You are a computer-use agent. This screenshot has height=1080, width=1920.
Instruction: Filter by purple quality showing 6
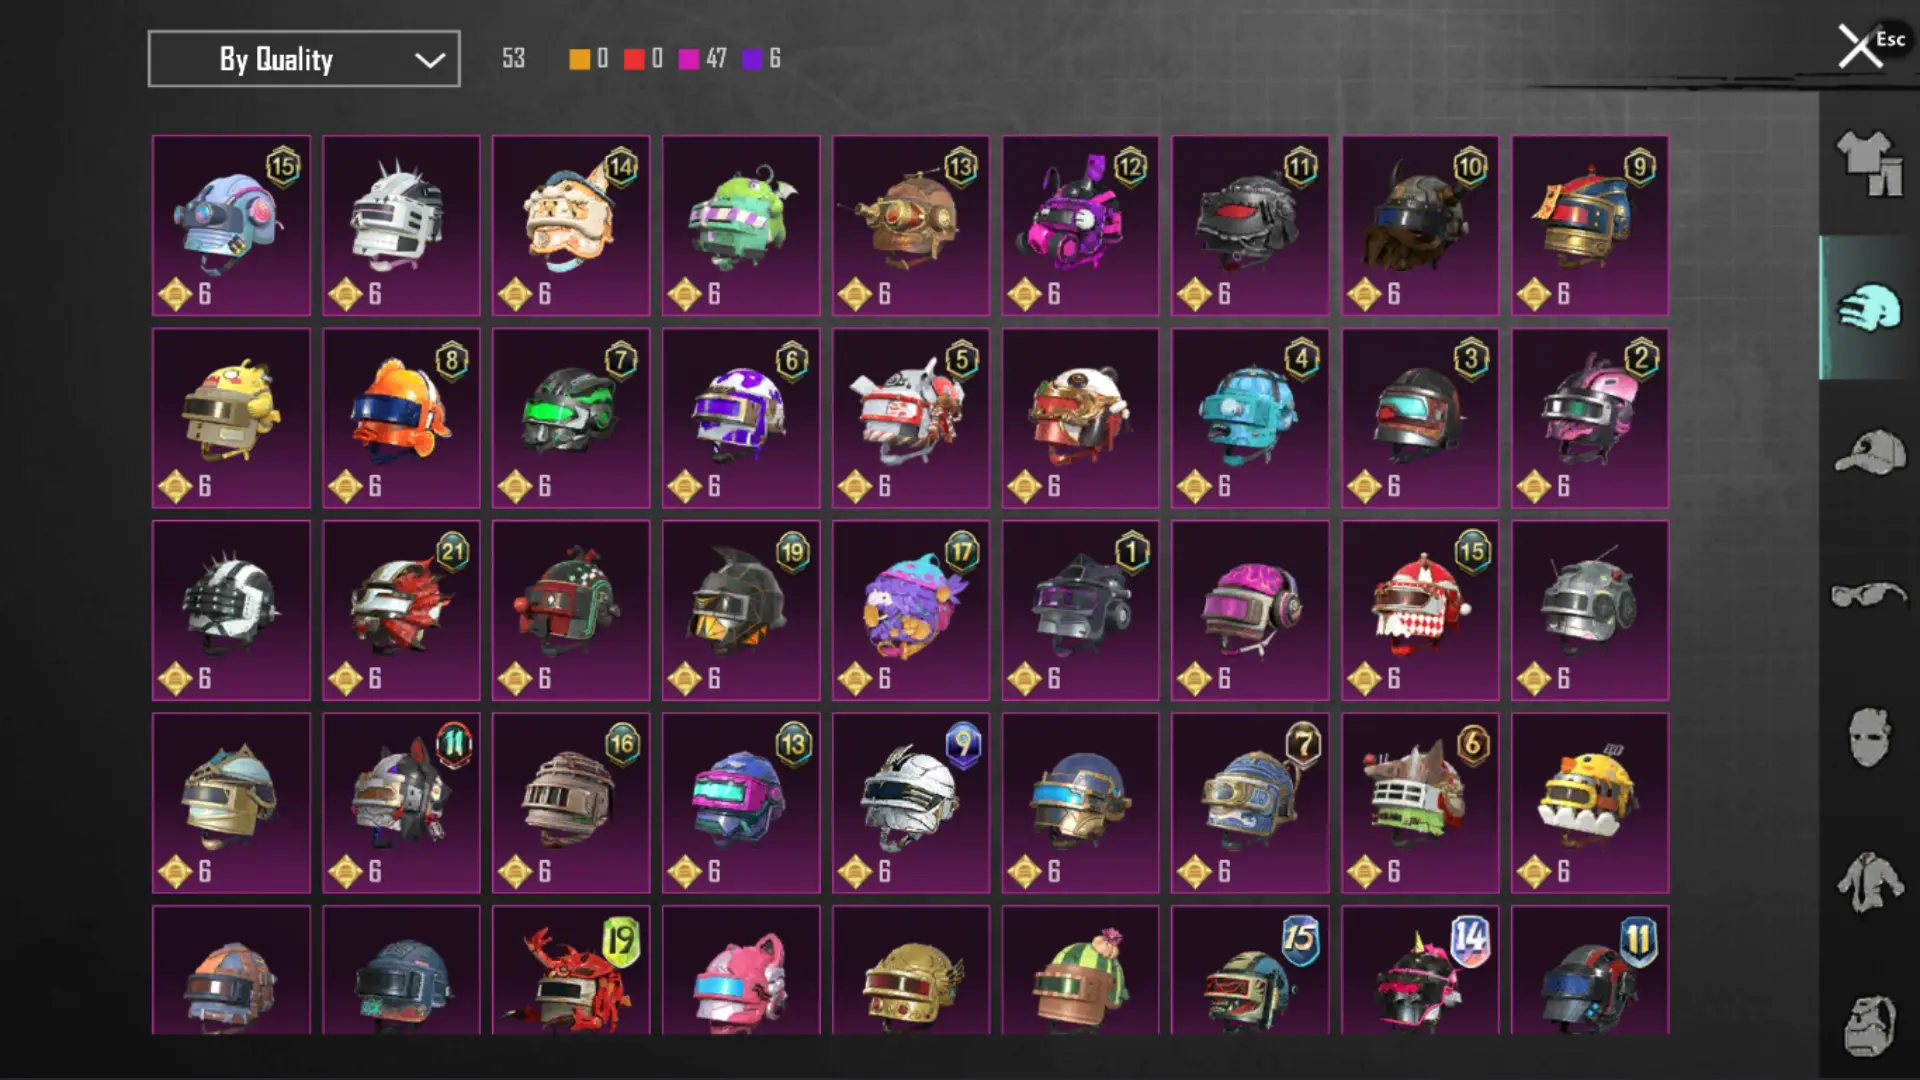762,59
